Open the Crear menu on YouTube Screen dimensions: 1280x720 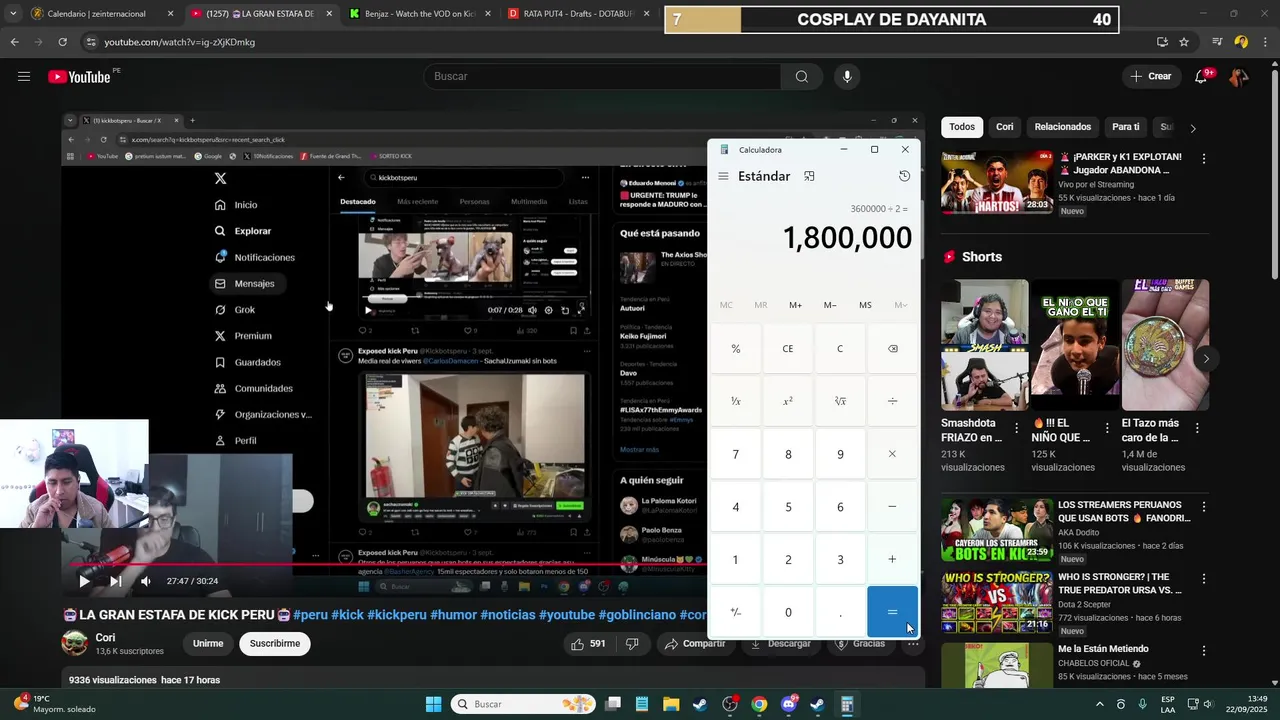tap(1150, 76)
